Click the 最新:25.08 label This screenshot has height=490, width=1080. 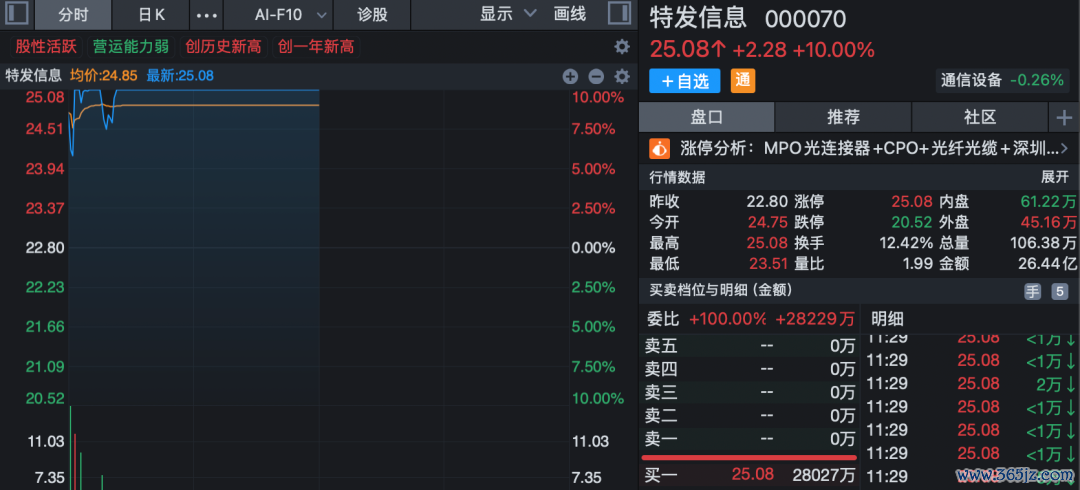pos(180,76)
